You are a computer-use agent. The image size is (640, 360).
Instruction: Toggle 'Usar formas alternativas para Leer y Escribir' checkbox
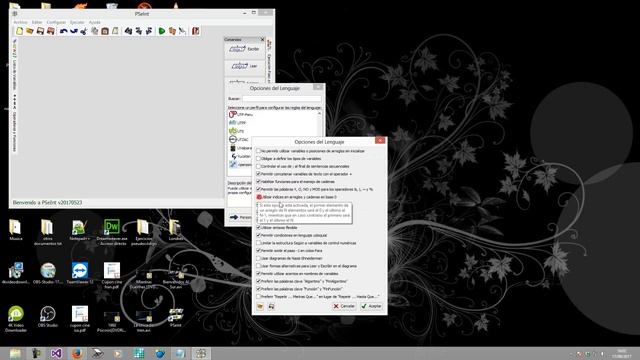click(258, 266)
